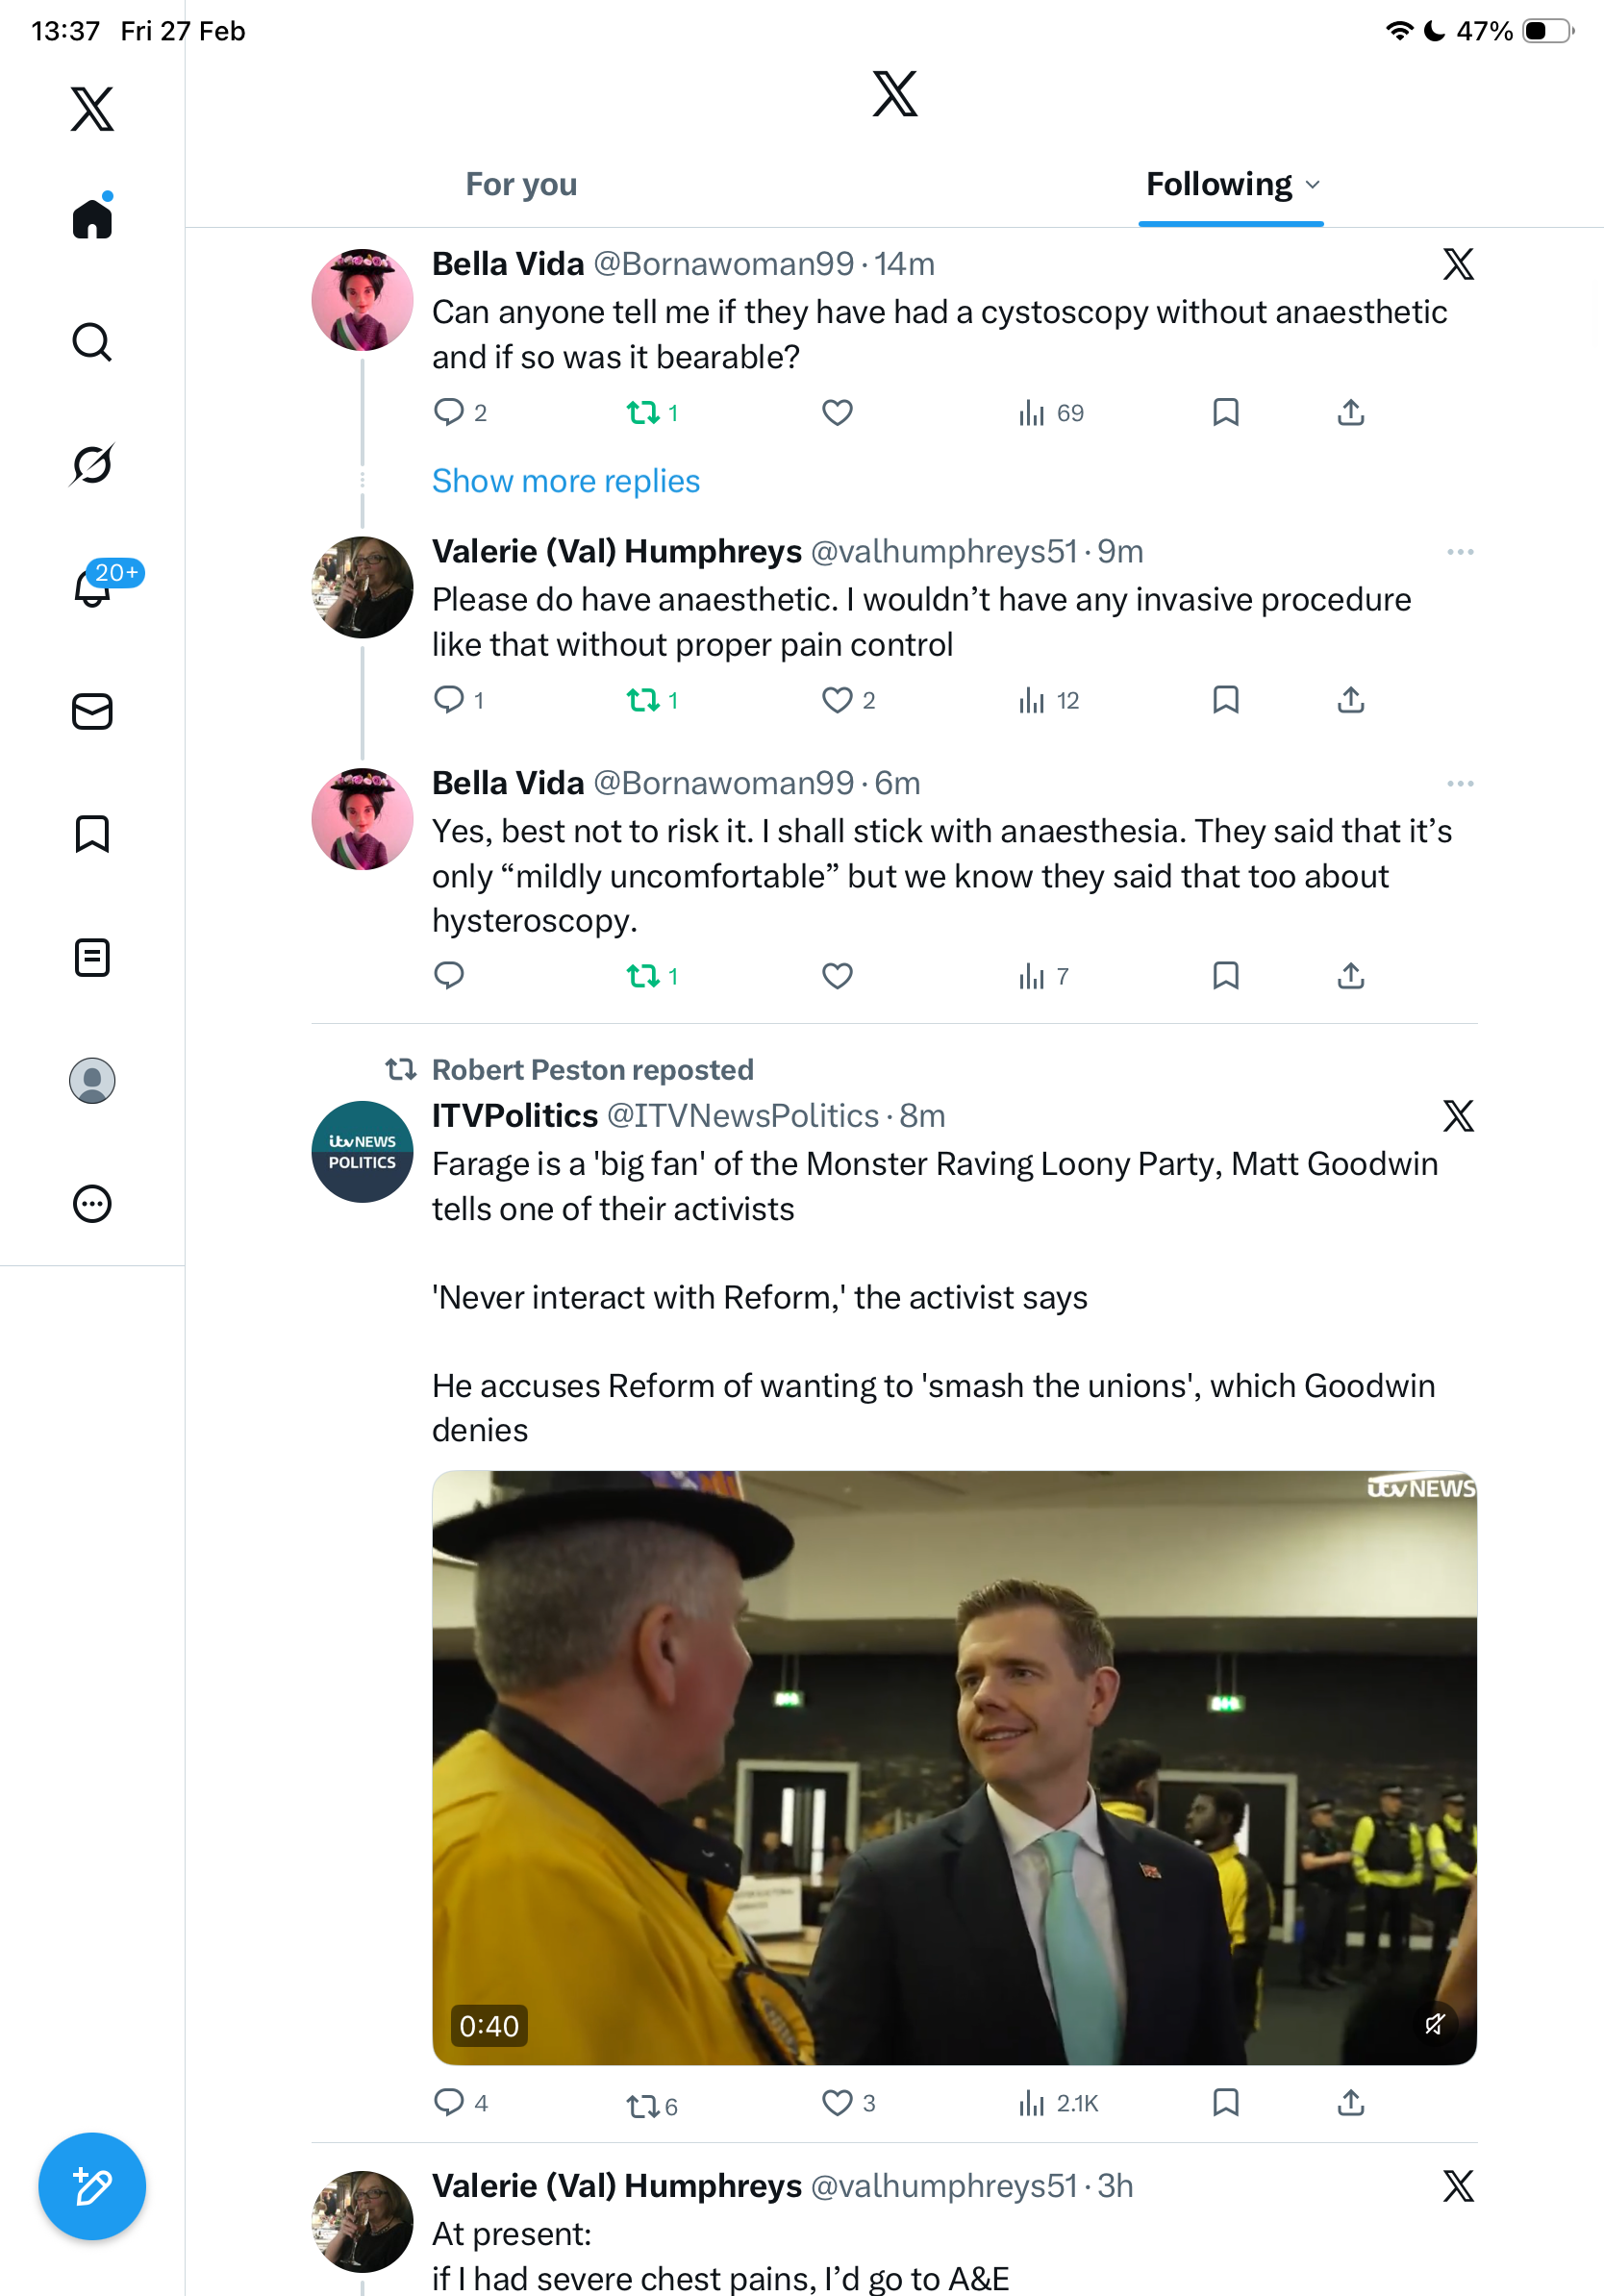Open Search from the sidebar
Viewport: 1604px width, 2296px height.
[92, 342]
